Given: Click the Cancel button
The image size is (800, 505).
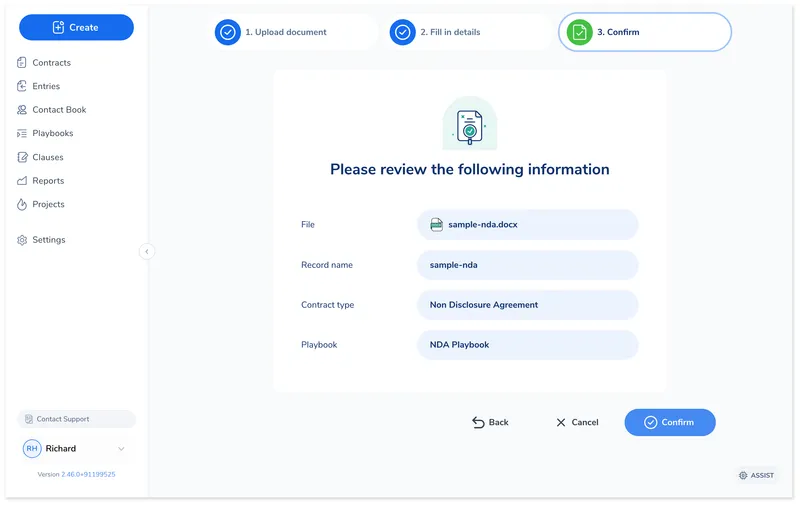Looking at the screenshot, I should tap(577, 422).
